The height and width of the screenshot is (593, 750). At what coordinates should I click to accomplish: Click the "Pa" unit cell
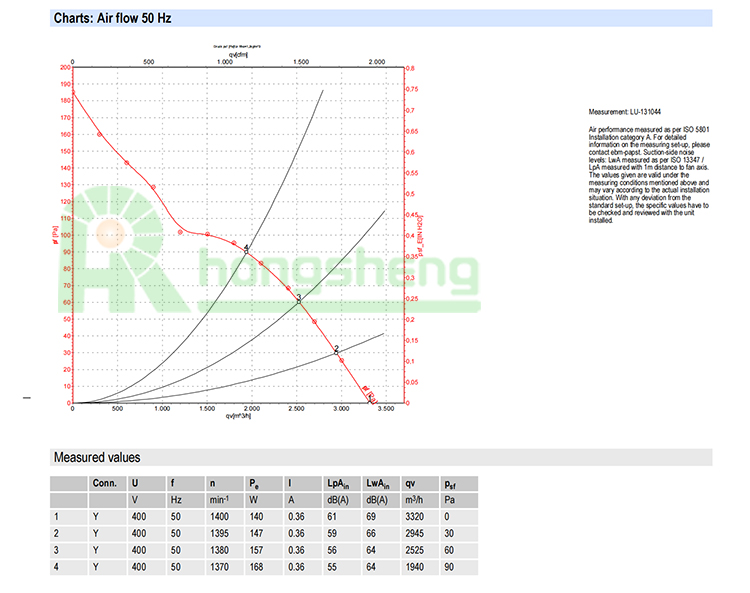450,500
